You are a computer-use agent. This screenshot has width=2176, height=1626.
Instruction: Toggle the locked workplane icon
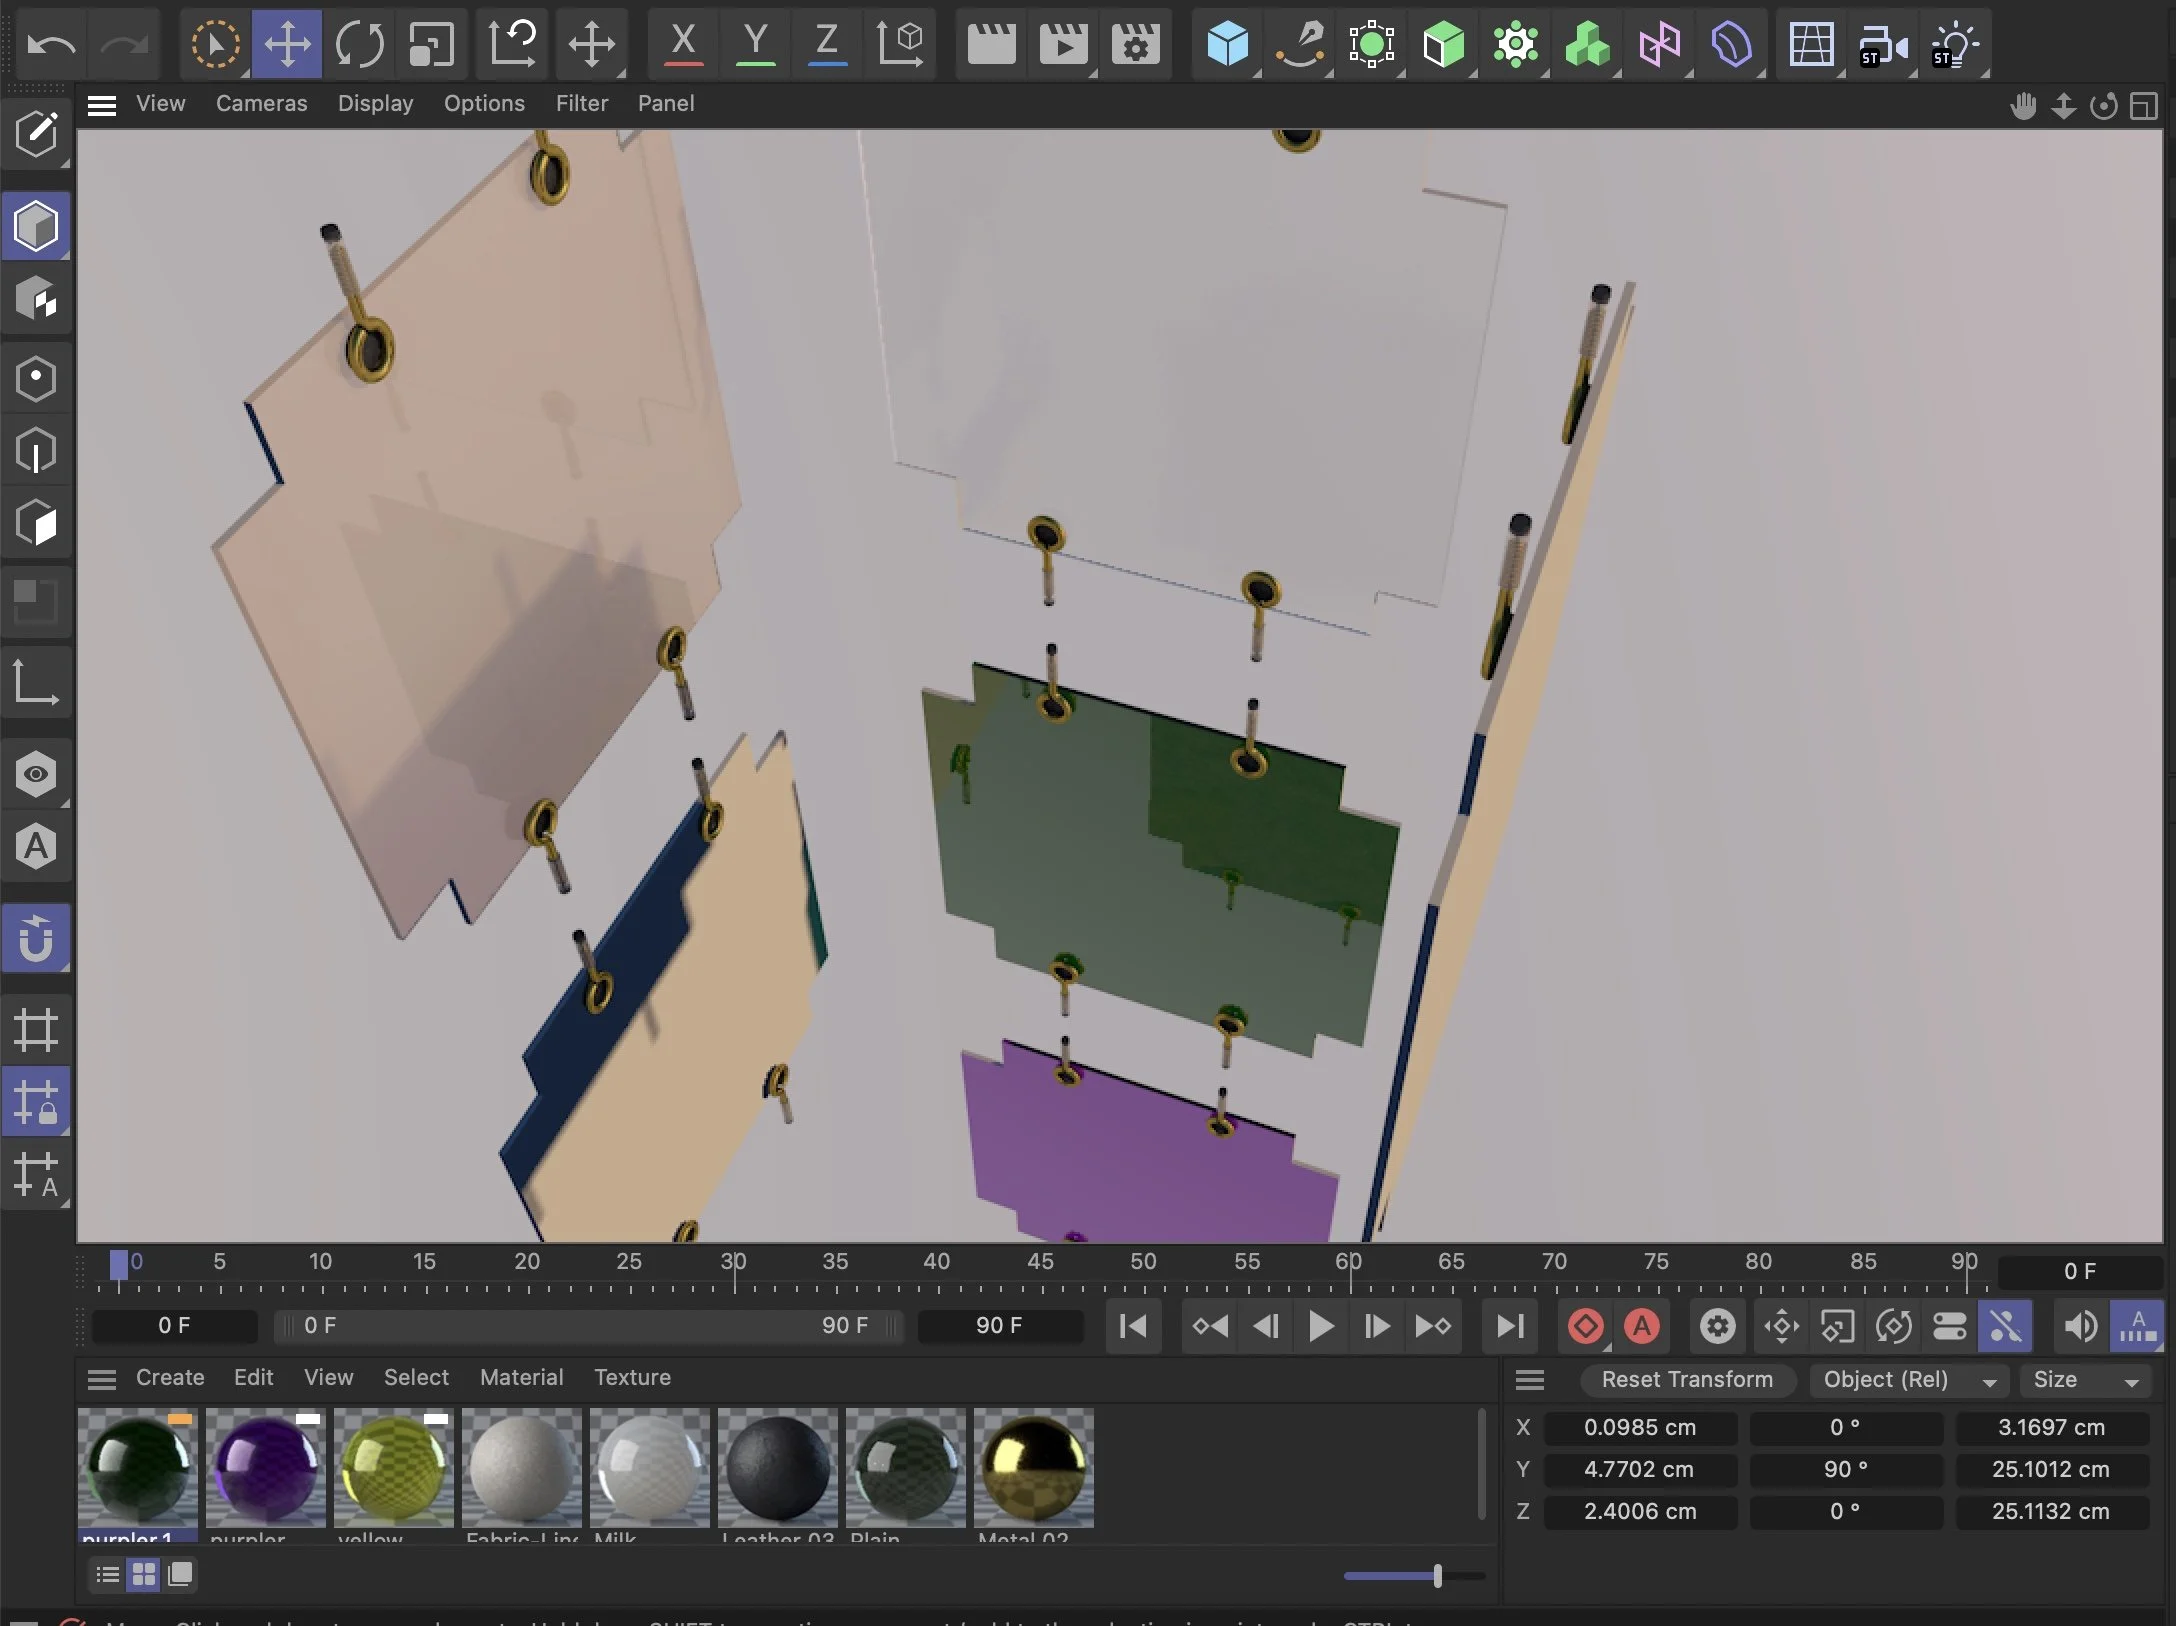36,1102
